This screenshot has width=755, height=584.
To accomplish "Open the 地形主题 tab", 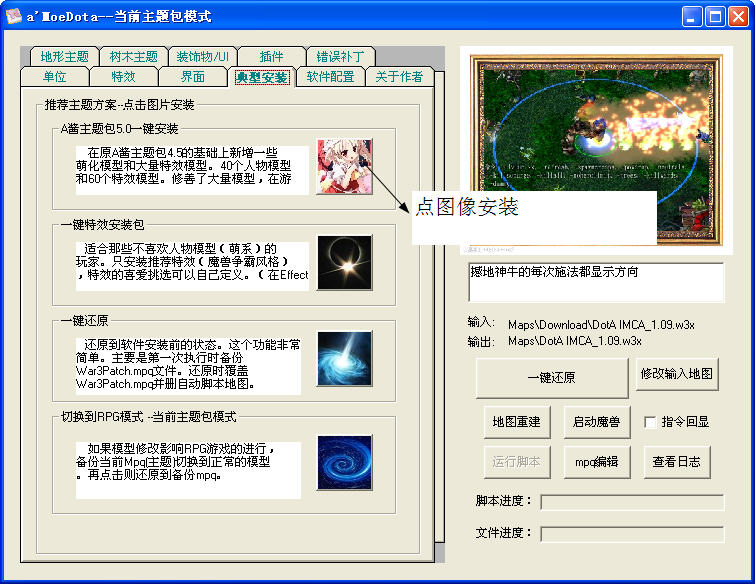I will (64, 57).
